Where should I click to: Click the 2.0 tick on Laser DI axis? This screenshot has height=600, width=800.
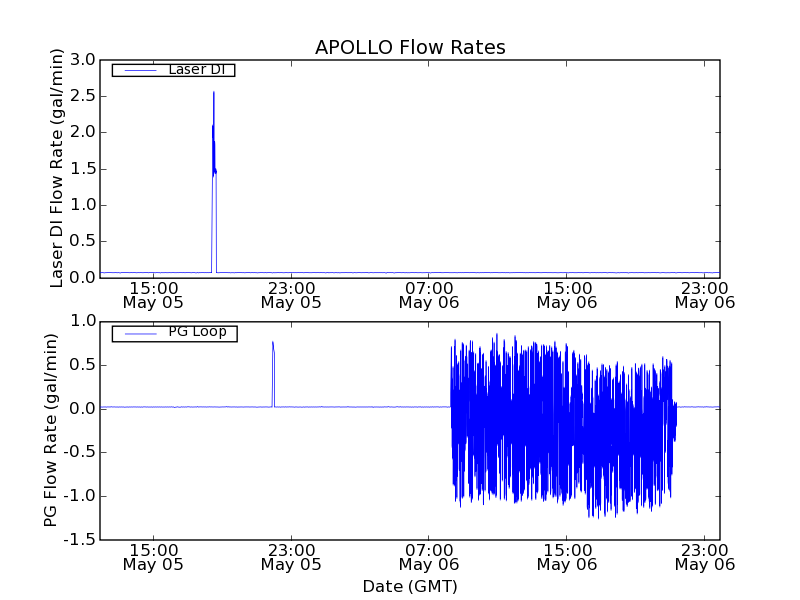tap(83, 132)
